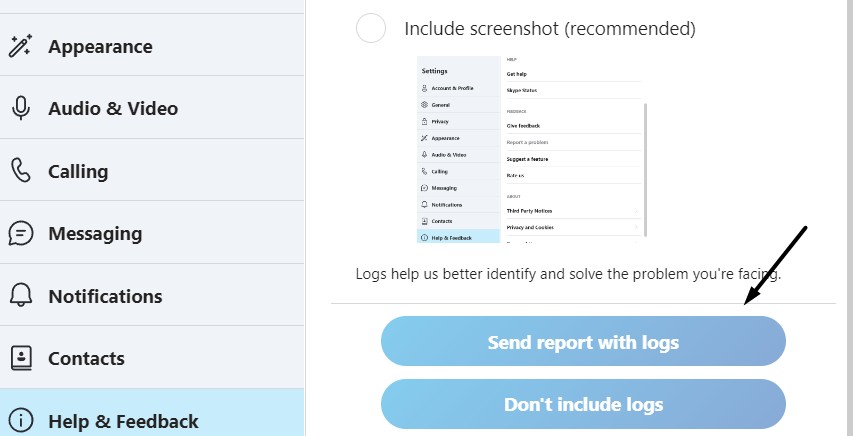
Task: Click the Help & Feedback info icon
Action: click(21, 421)
